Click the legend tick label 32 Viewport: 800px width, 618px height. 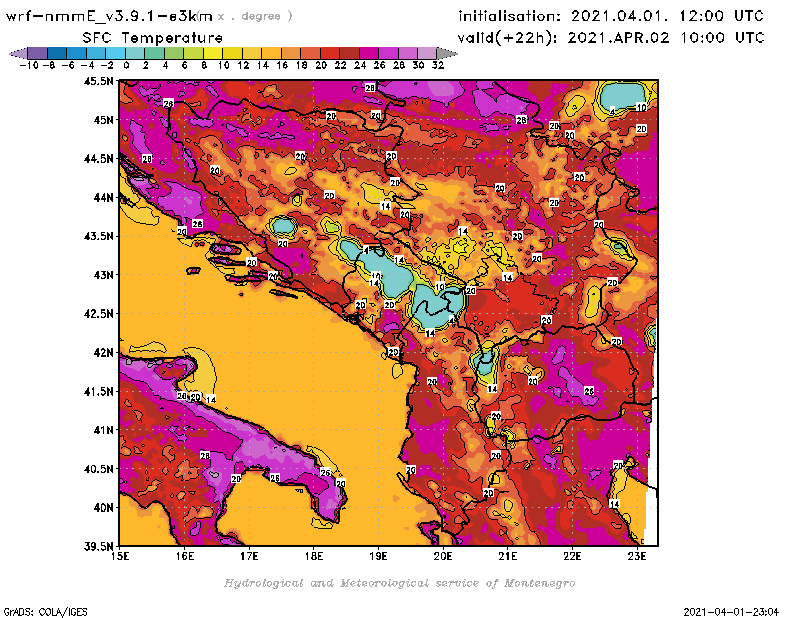click(x=438, y=65)
